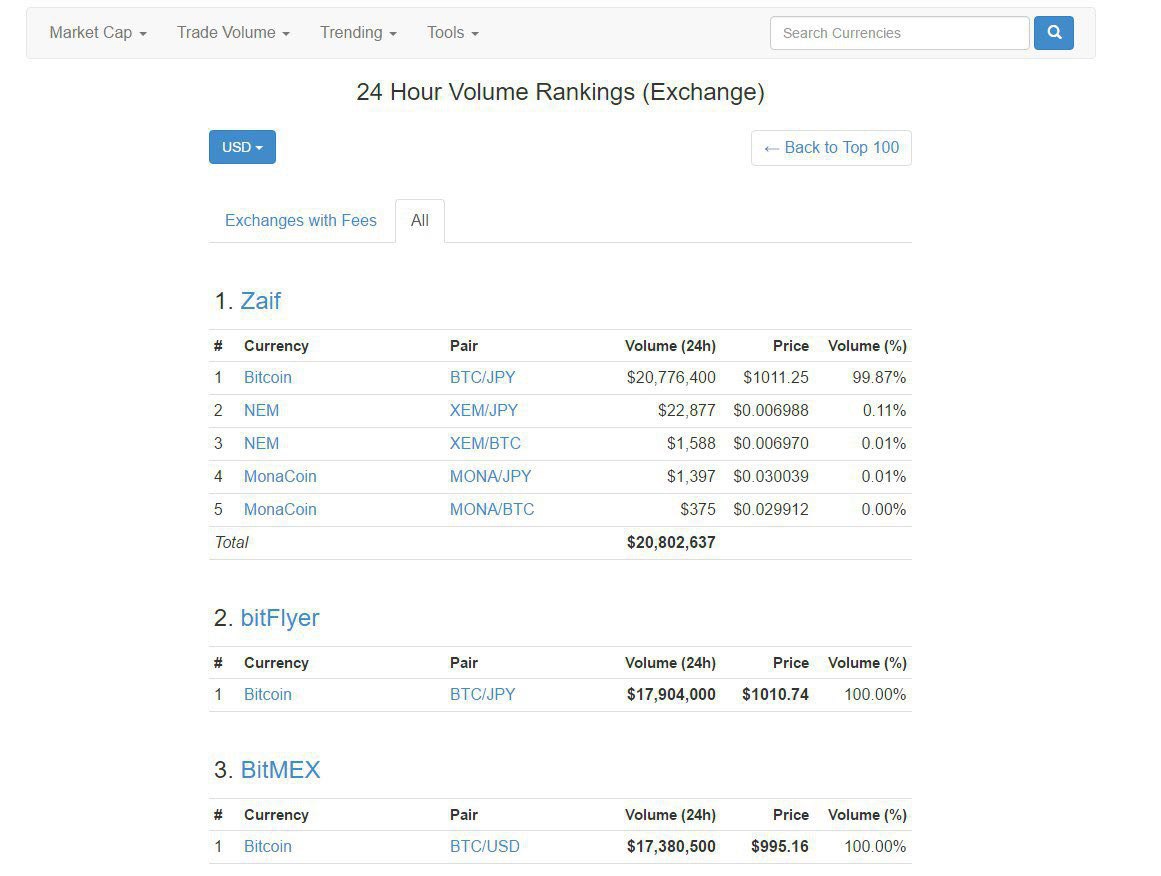
Task: Open the Market Cap dropdown menu
Action: 98,33
